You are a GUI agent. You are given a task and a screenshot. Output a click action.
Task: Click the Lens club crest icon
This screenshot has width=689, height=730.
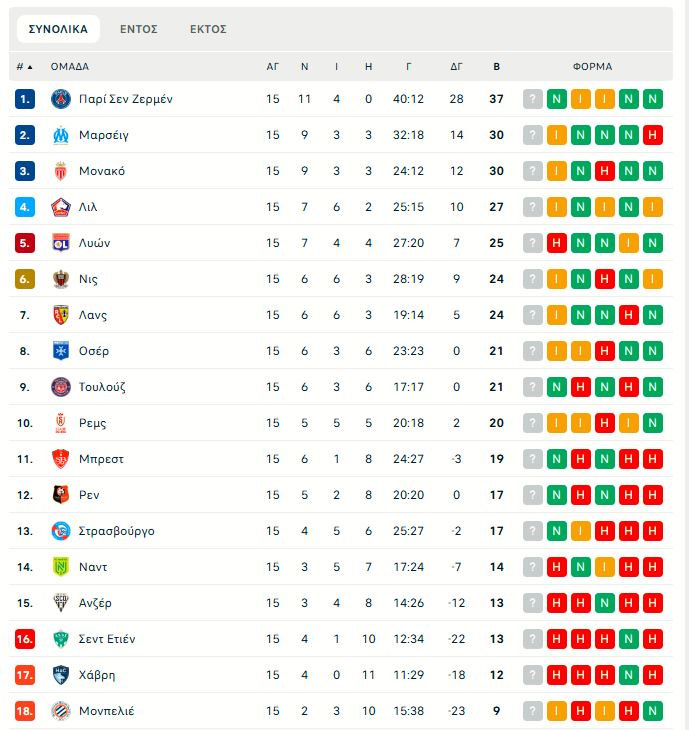tap(60, 315)
